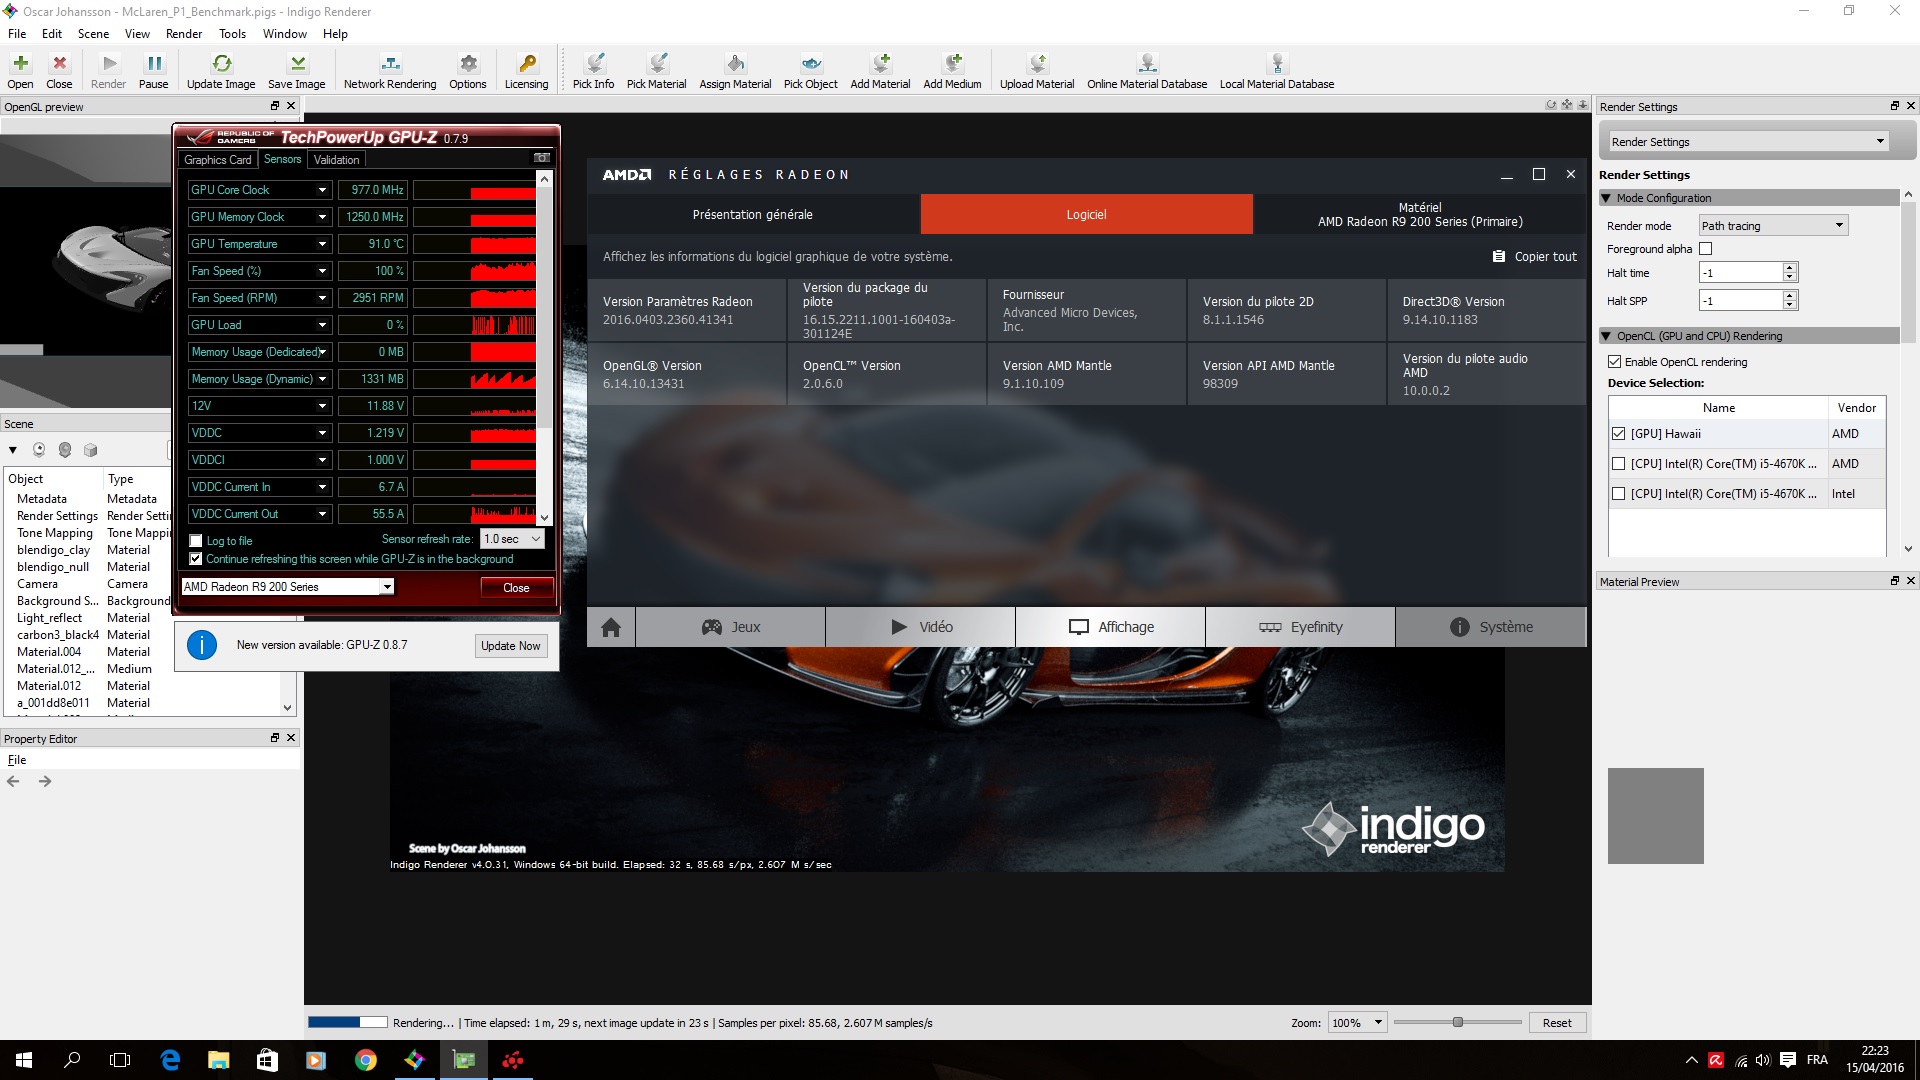Enable the Log to file checkbox
Viewport: 1920px width, 1080px height.
[196, 541]
